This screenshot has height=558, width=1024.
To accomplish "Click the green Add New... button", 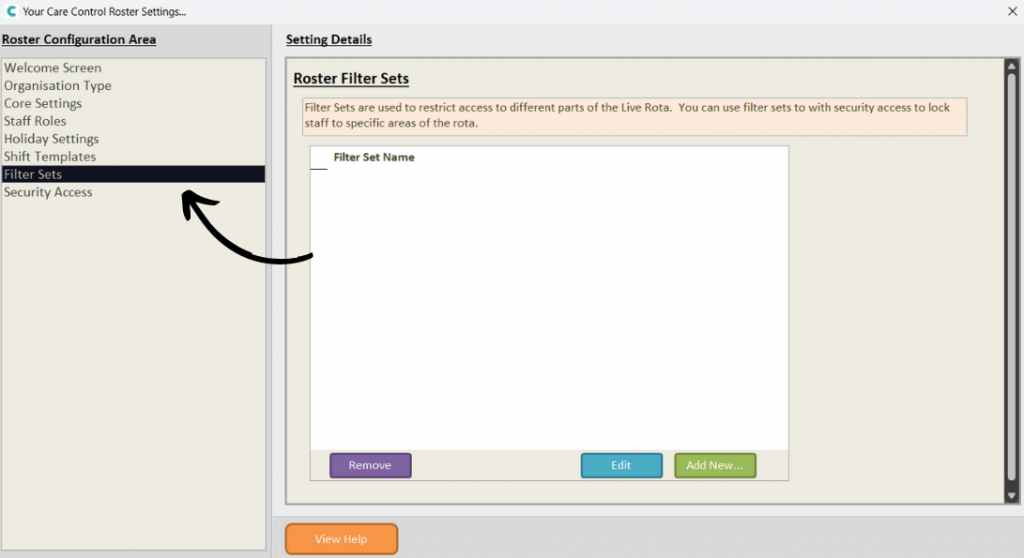I will (x=715, y=465).
